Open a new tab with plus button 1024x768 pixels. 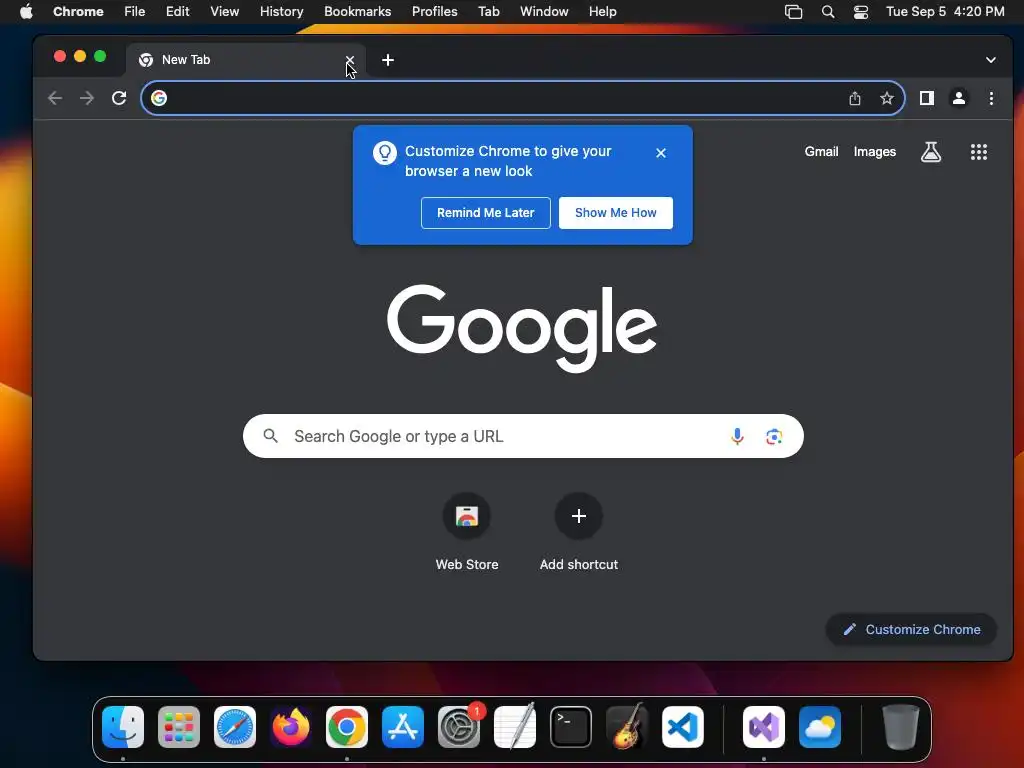(388, 60)
